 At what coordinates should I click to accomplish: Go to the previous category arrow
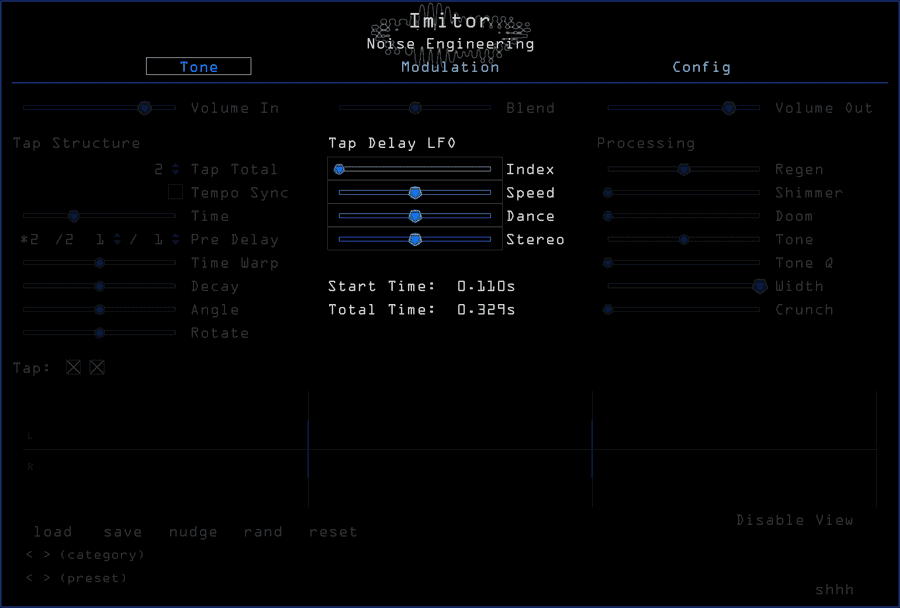click(29, 555)
